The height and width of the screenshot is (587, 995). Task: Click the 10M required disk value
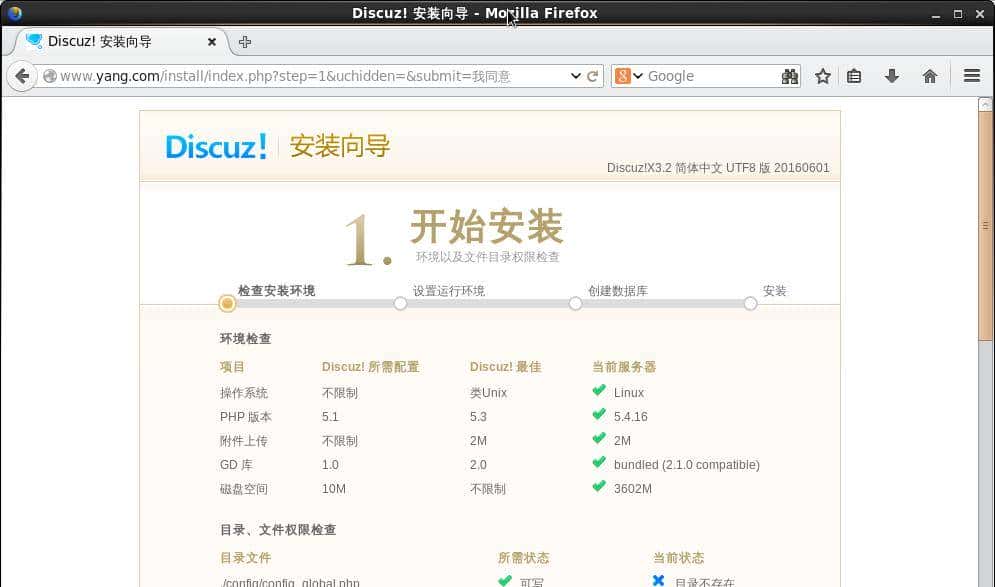click(334, 489)
